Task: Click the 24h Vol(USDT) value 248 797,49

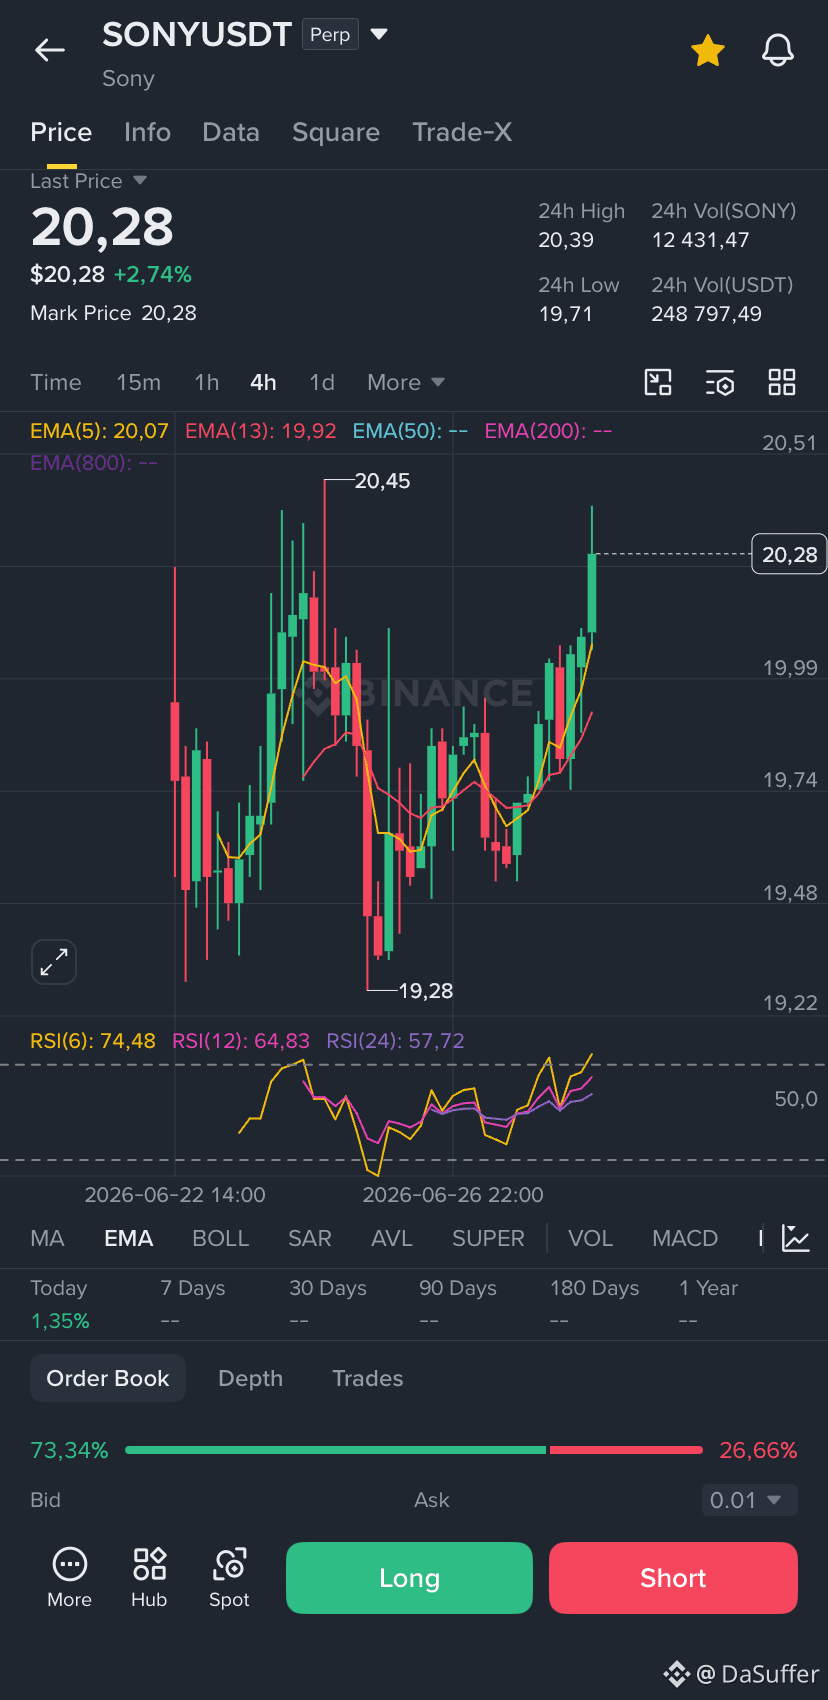Action: point(706,314)
